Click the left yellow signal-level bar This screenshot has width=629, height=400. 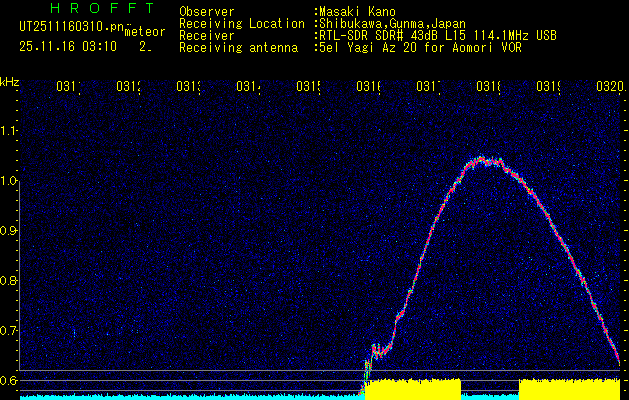pos(412,388)
